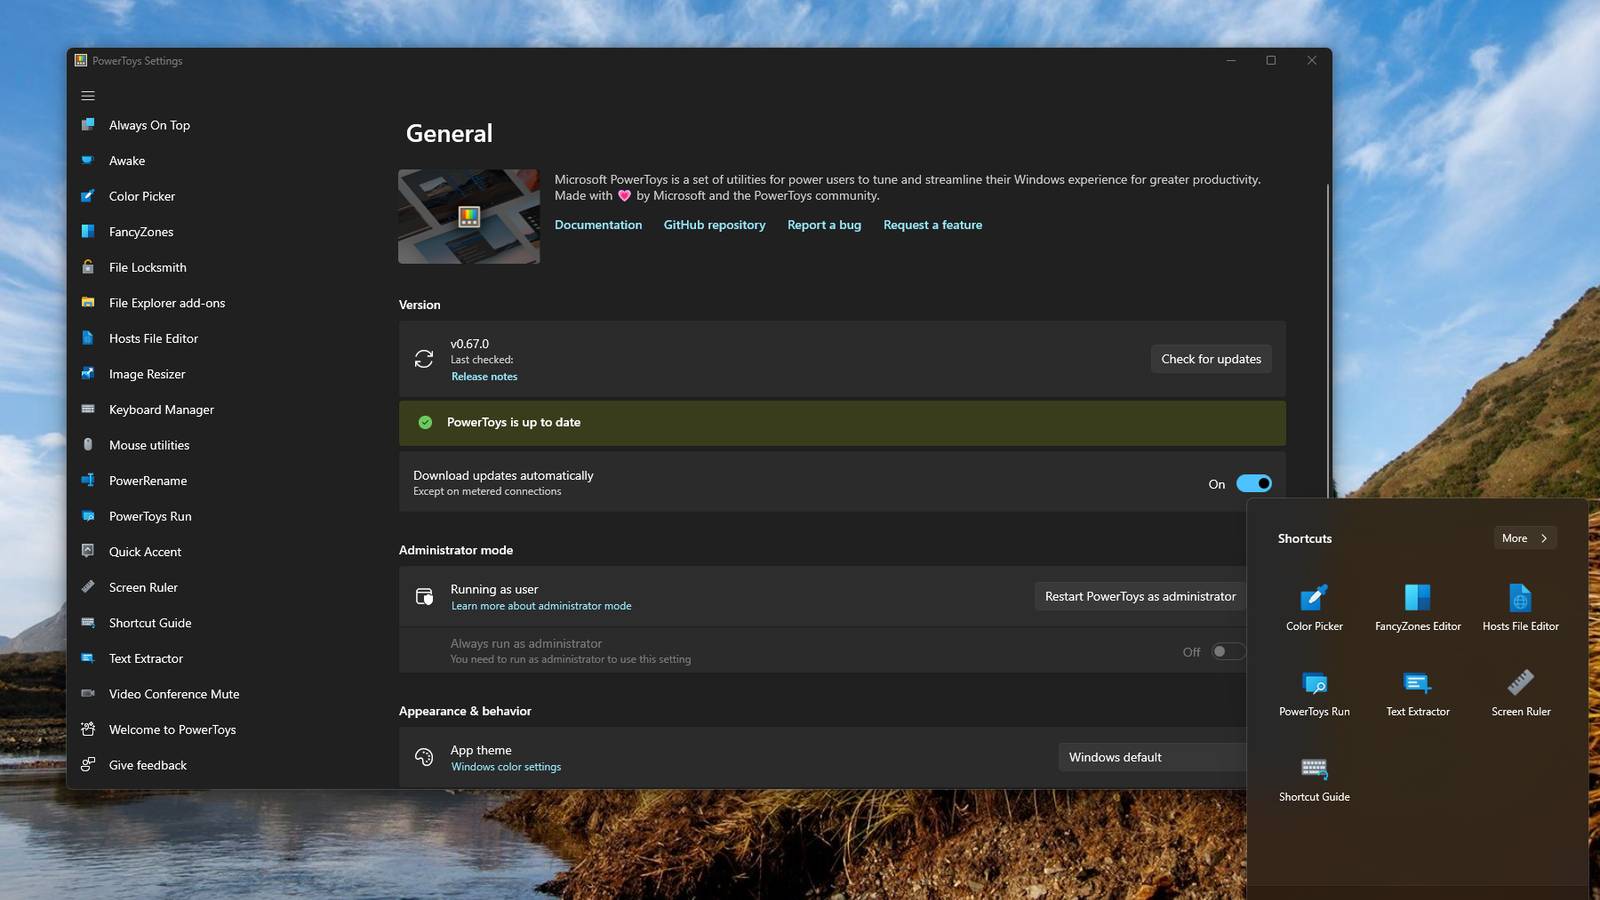
Task: Open Learn more about administrator mode
Action: pyautogui.click(x=541, y=606)
